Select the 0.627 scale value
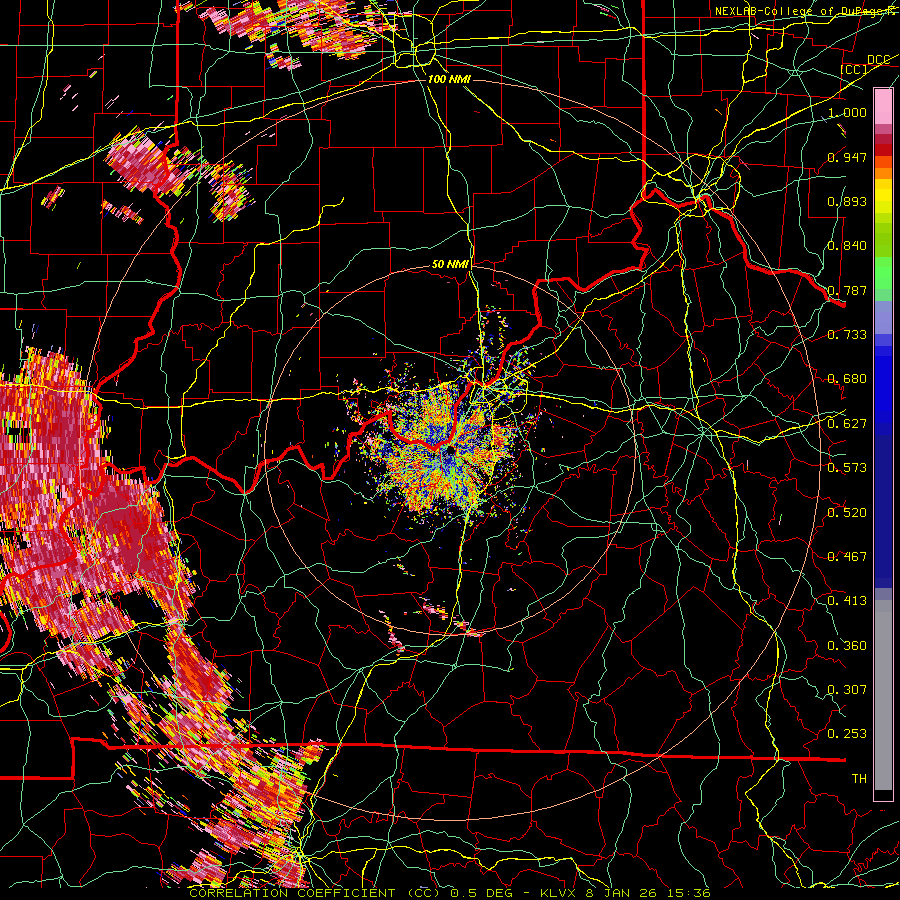The width and height of the screenshot is (900, 900). click(847, 424)
